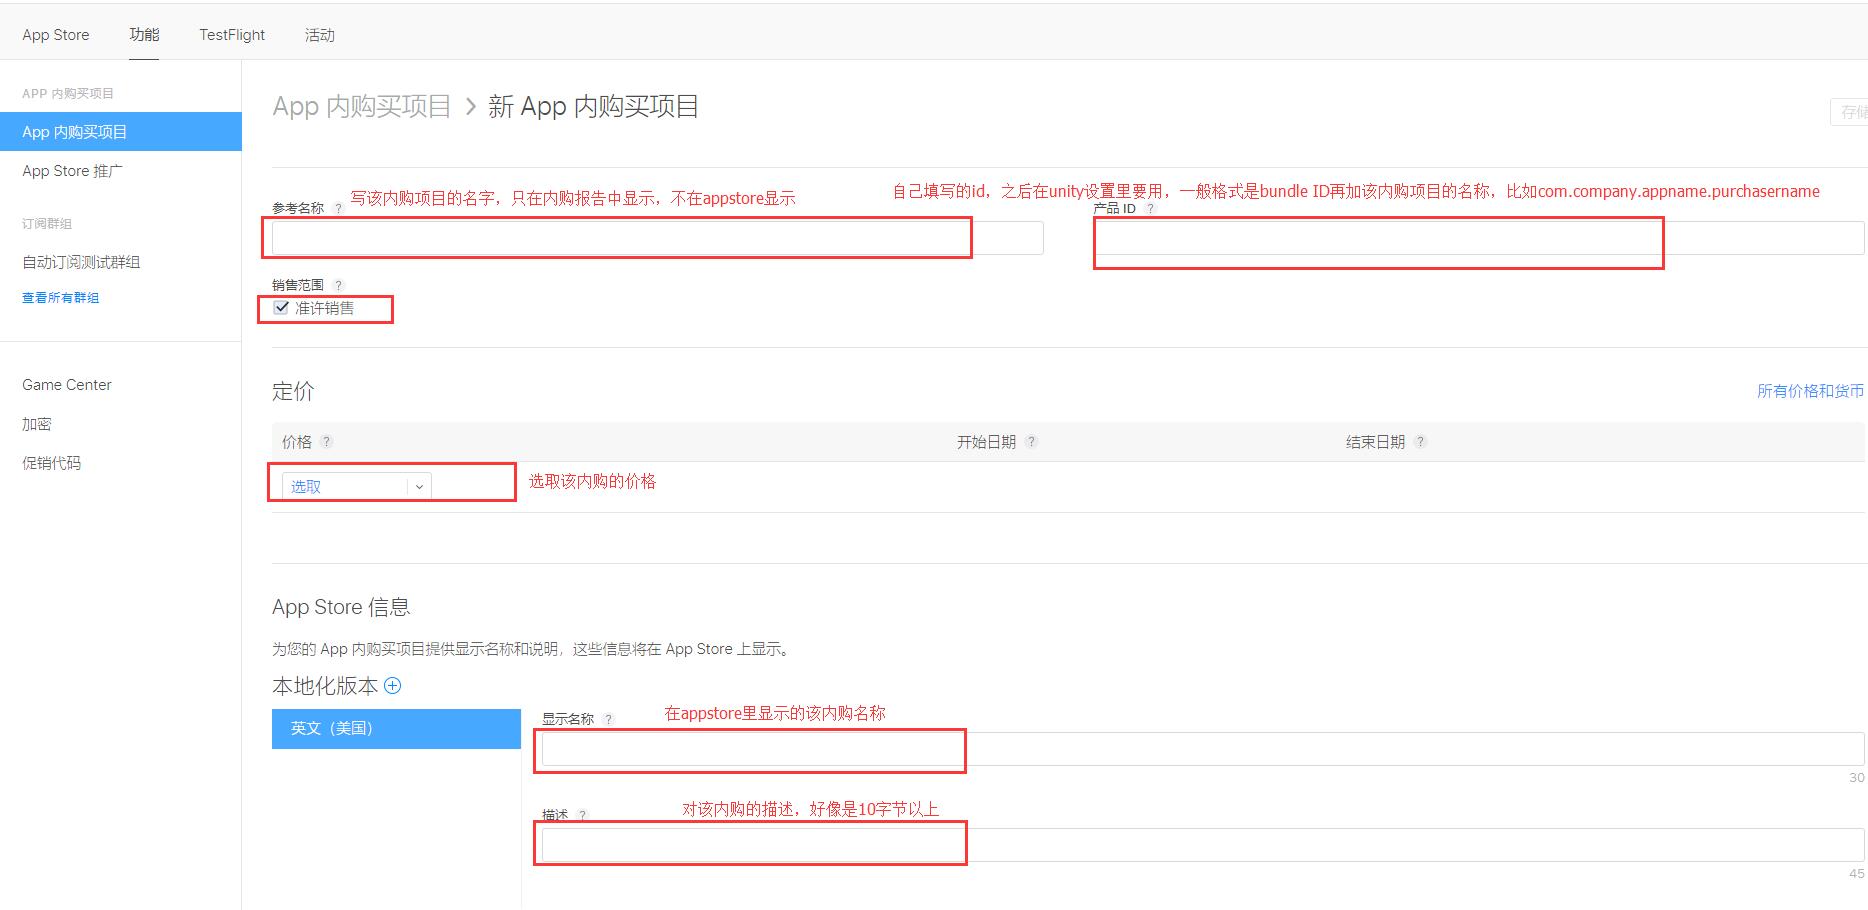Open App Store 推广 in the sidebar
The height and width of the screenshot is (910, 1868).
pos(71,170)
